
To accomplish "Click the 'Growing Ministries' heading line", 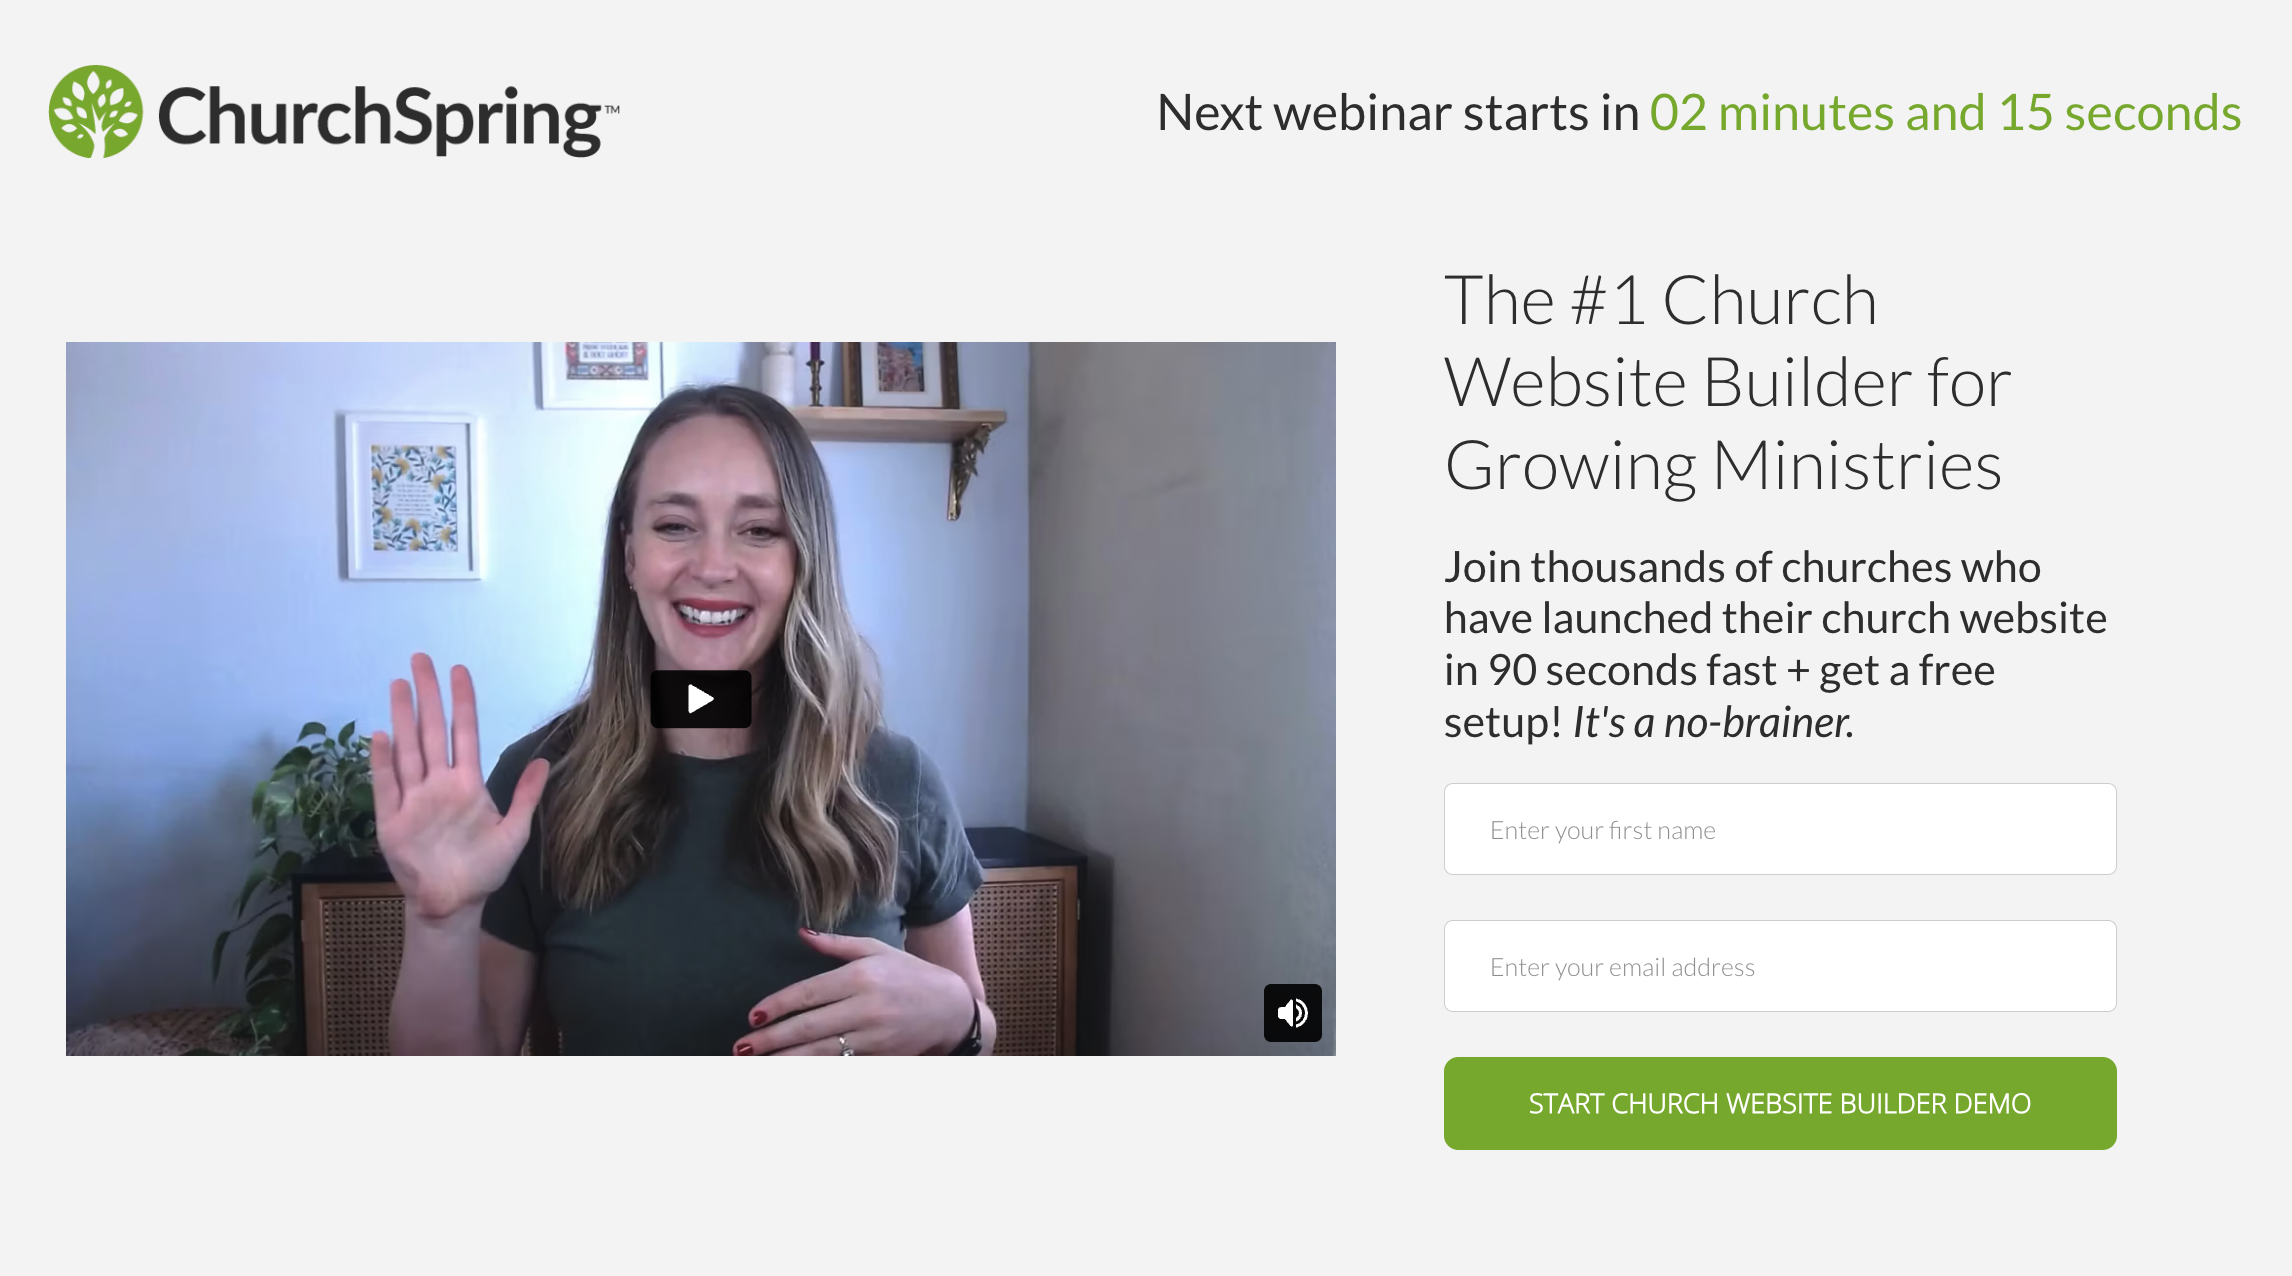I will tap(1723, 466).
